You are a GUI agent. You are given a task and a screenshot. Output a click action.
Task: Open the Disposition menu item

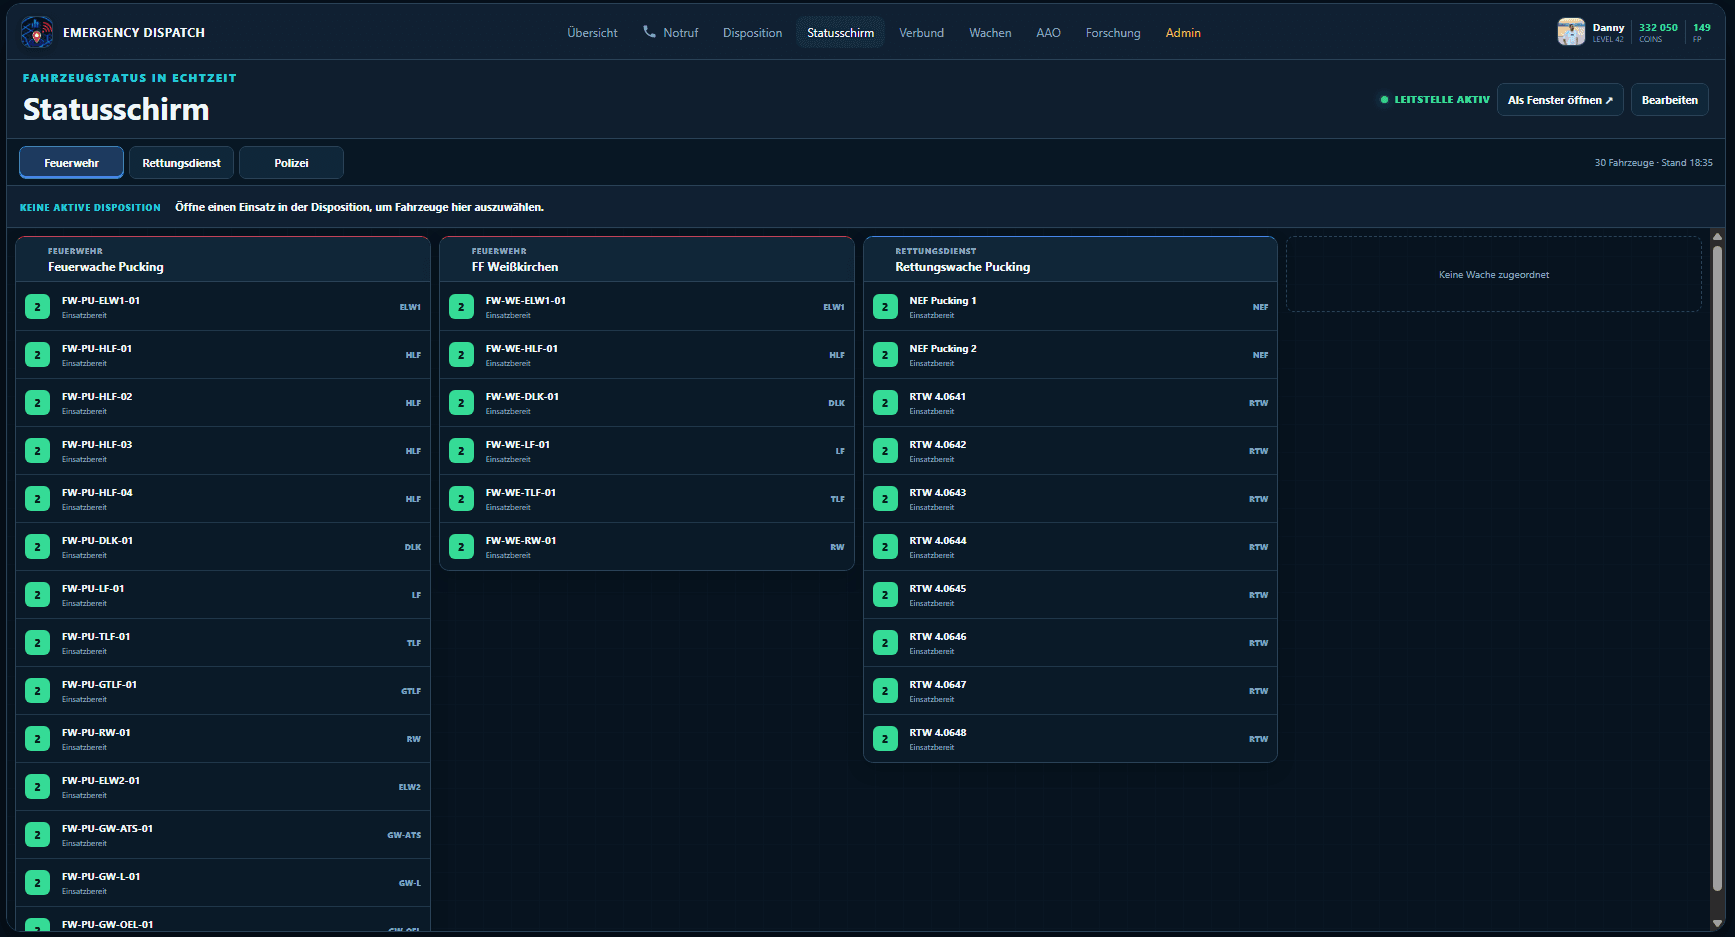[752, 33]
